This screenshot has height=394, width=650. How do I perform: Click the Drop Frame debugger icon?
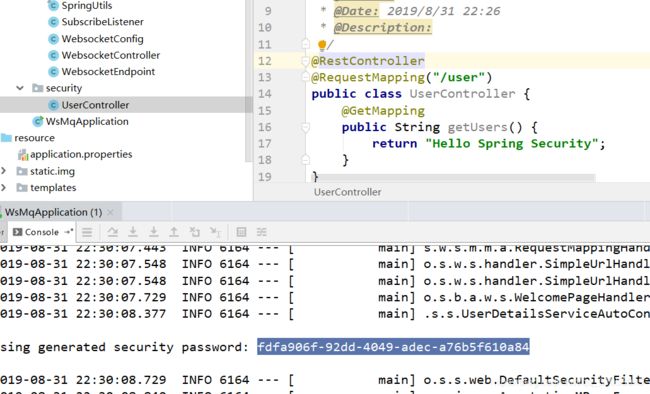point(194,232)
